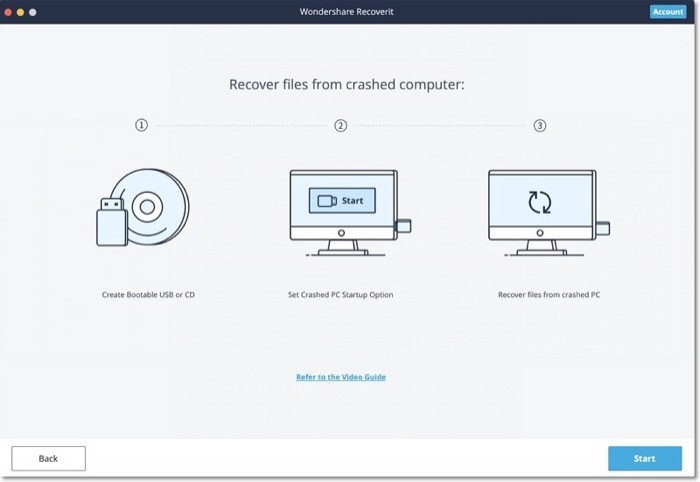Close the Recoverit window with red button
The image size is (700, 482).
pos(9,12)
